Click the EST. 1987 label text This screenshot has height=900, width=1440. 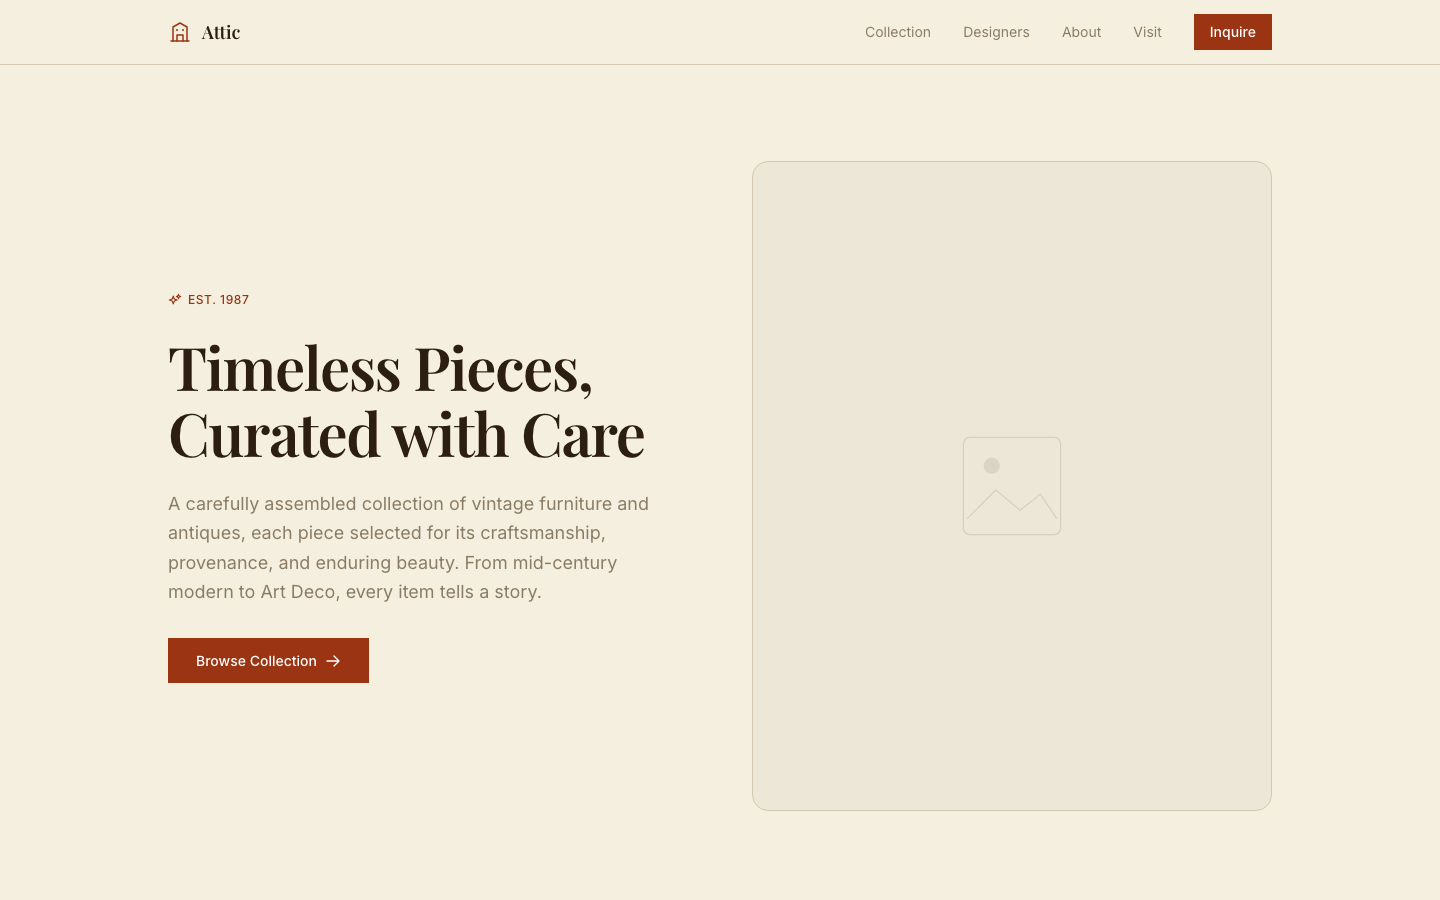[x=218, y=300]
